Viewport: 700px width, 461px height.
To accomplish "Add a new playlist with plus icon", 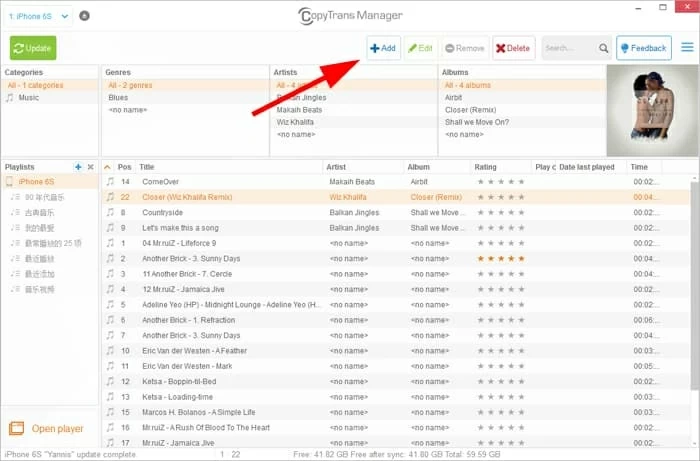I will coord(78,167).
